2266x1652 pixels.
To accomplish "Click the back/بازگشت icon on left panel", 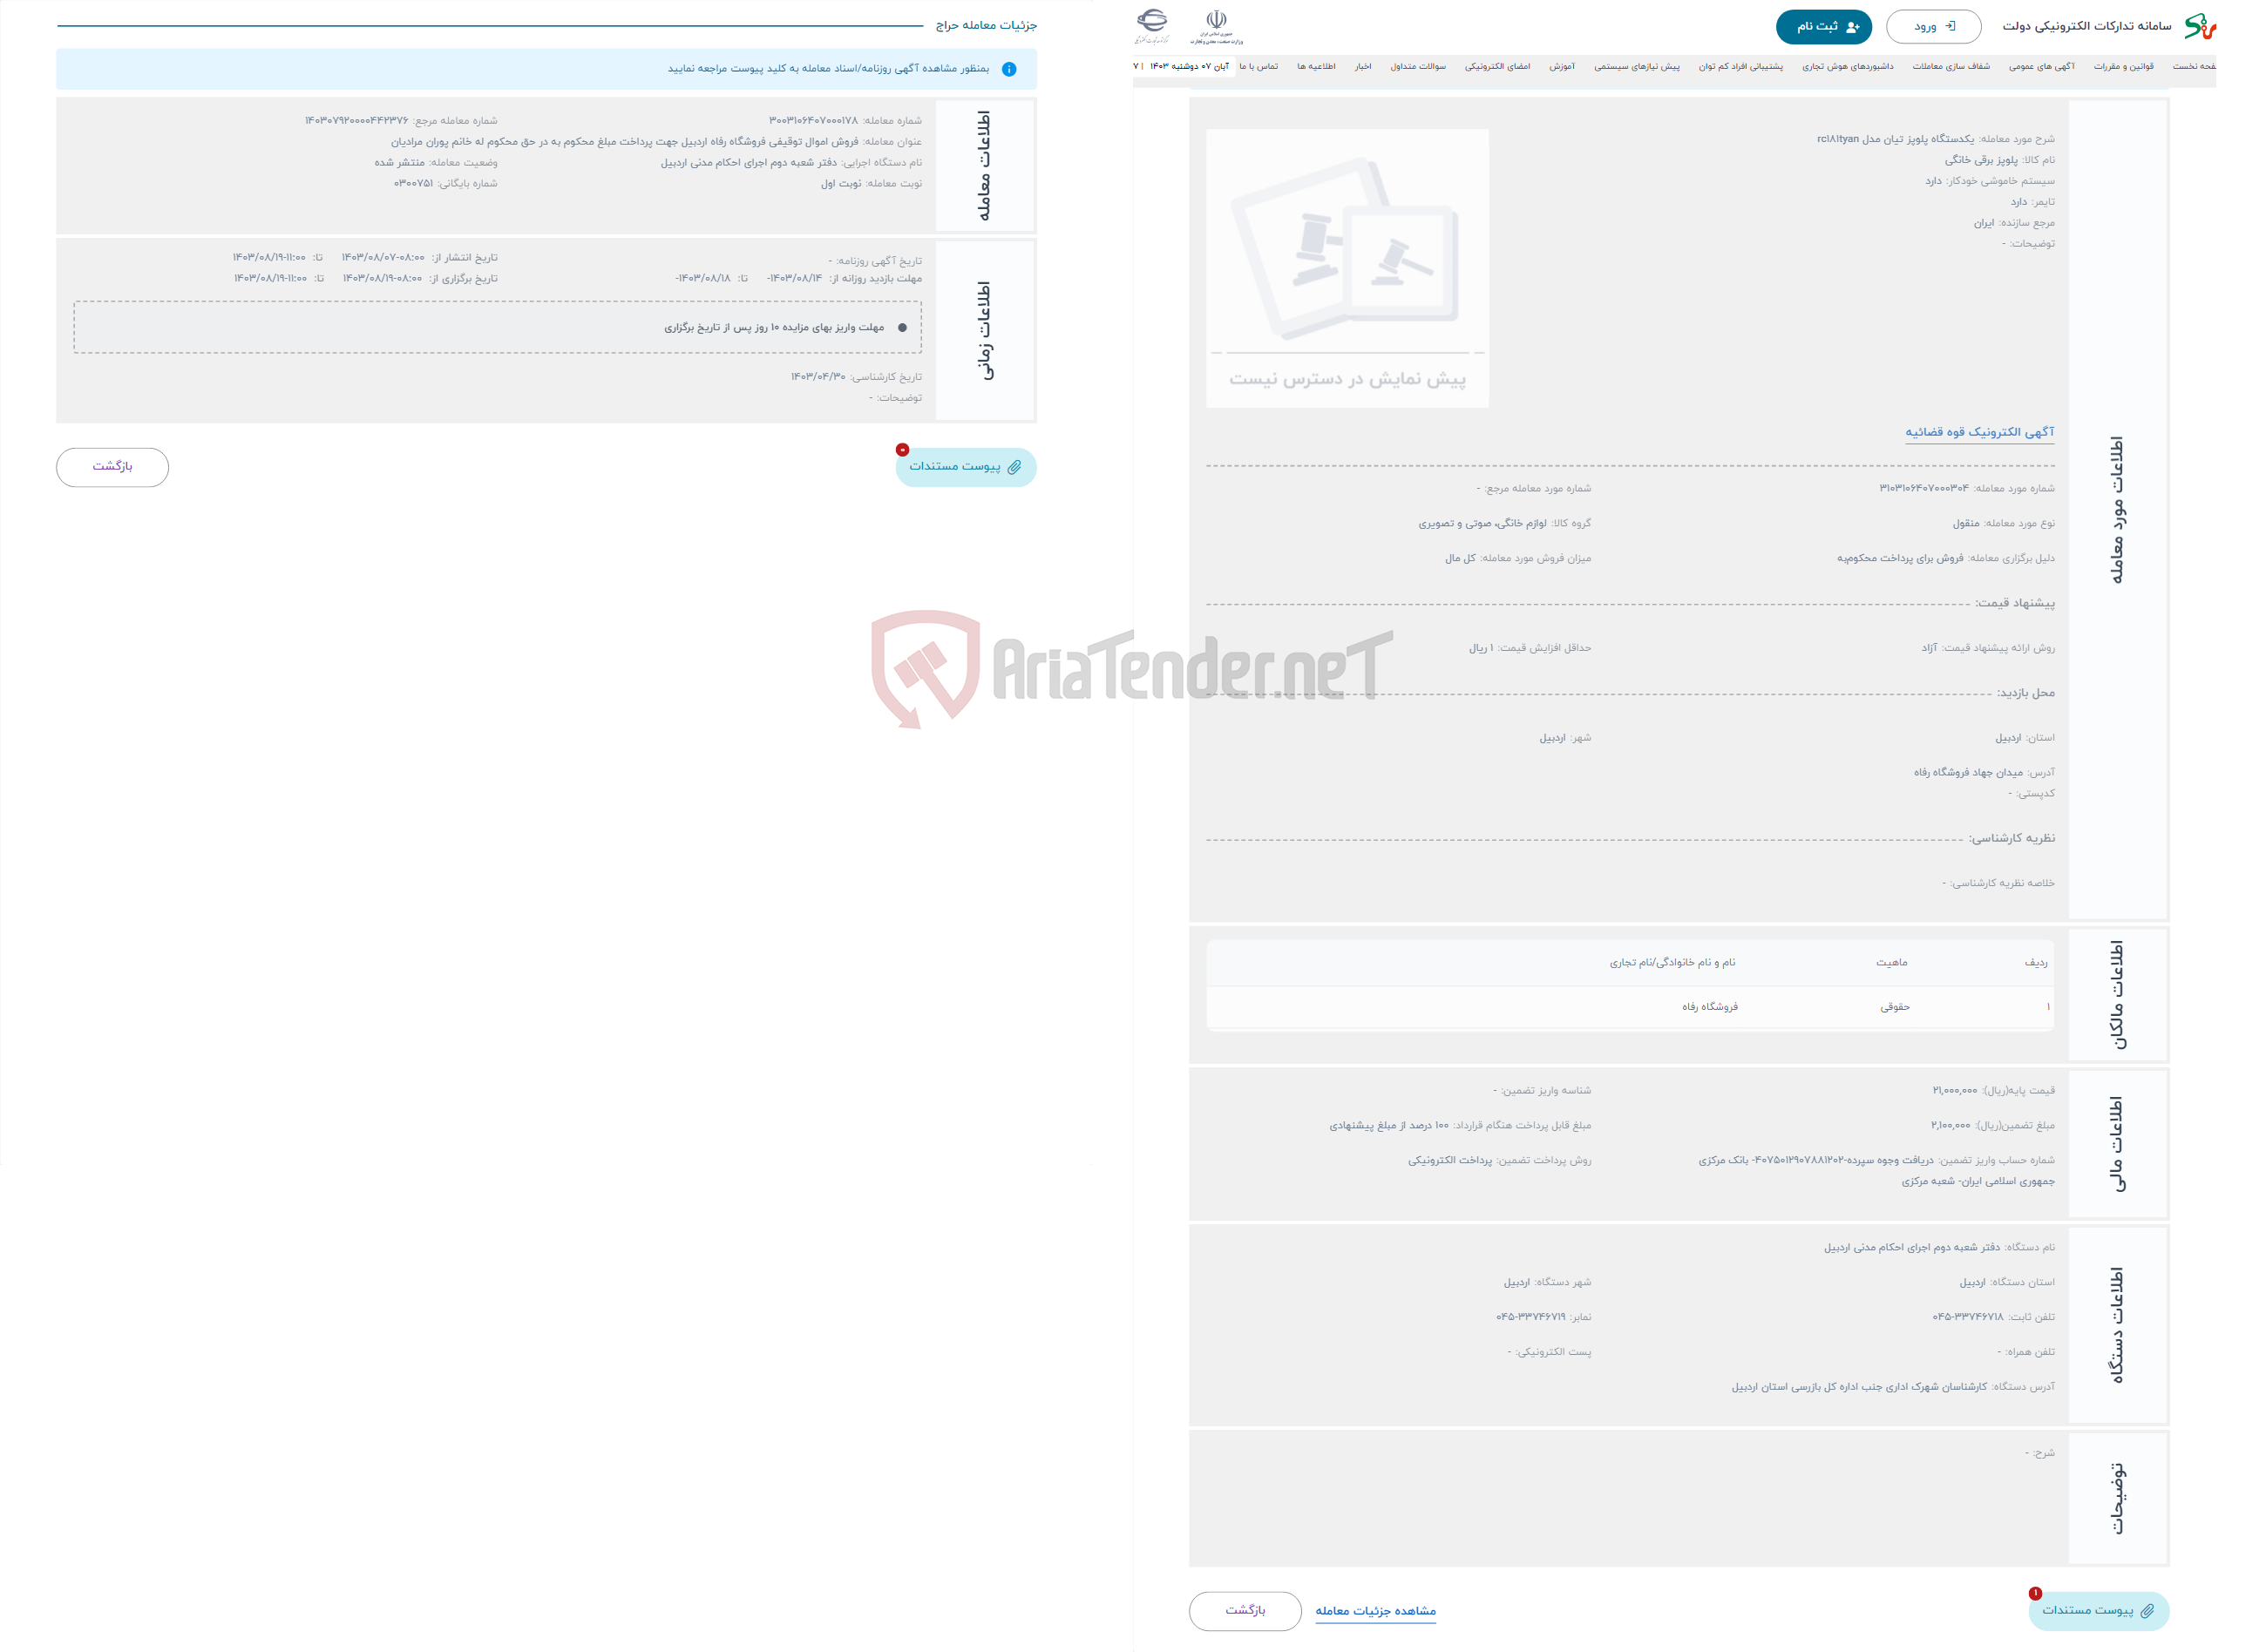I will 112,466.
